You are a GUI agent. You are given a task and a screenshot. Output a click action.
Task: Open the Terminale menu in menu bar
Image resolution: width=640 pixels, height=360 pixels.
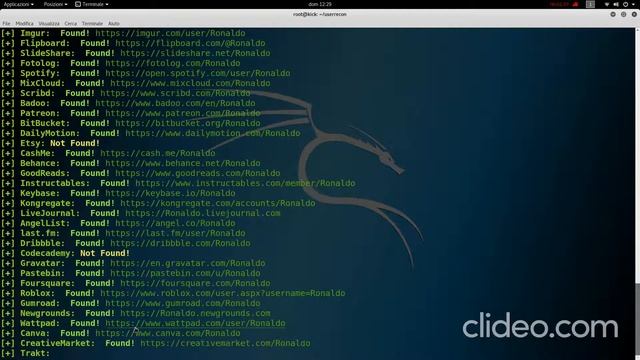point(92,24)
